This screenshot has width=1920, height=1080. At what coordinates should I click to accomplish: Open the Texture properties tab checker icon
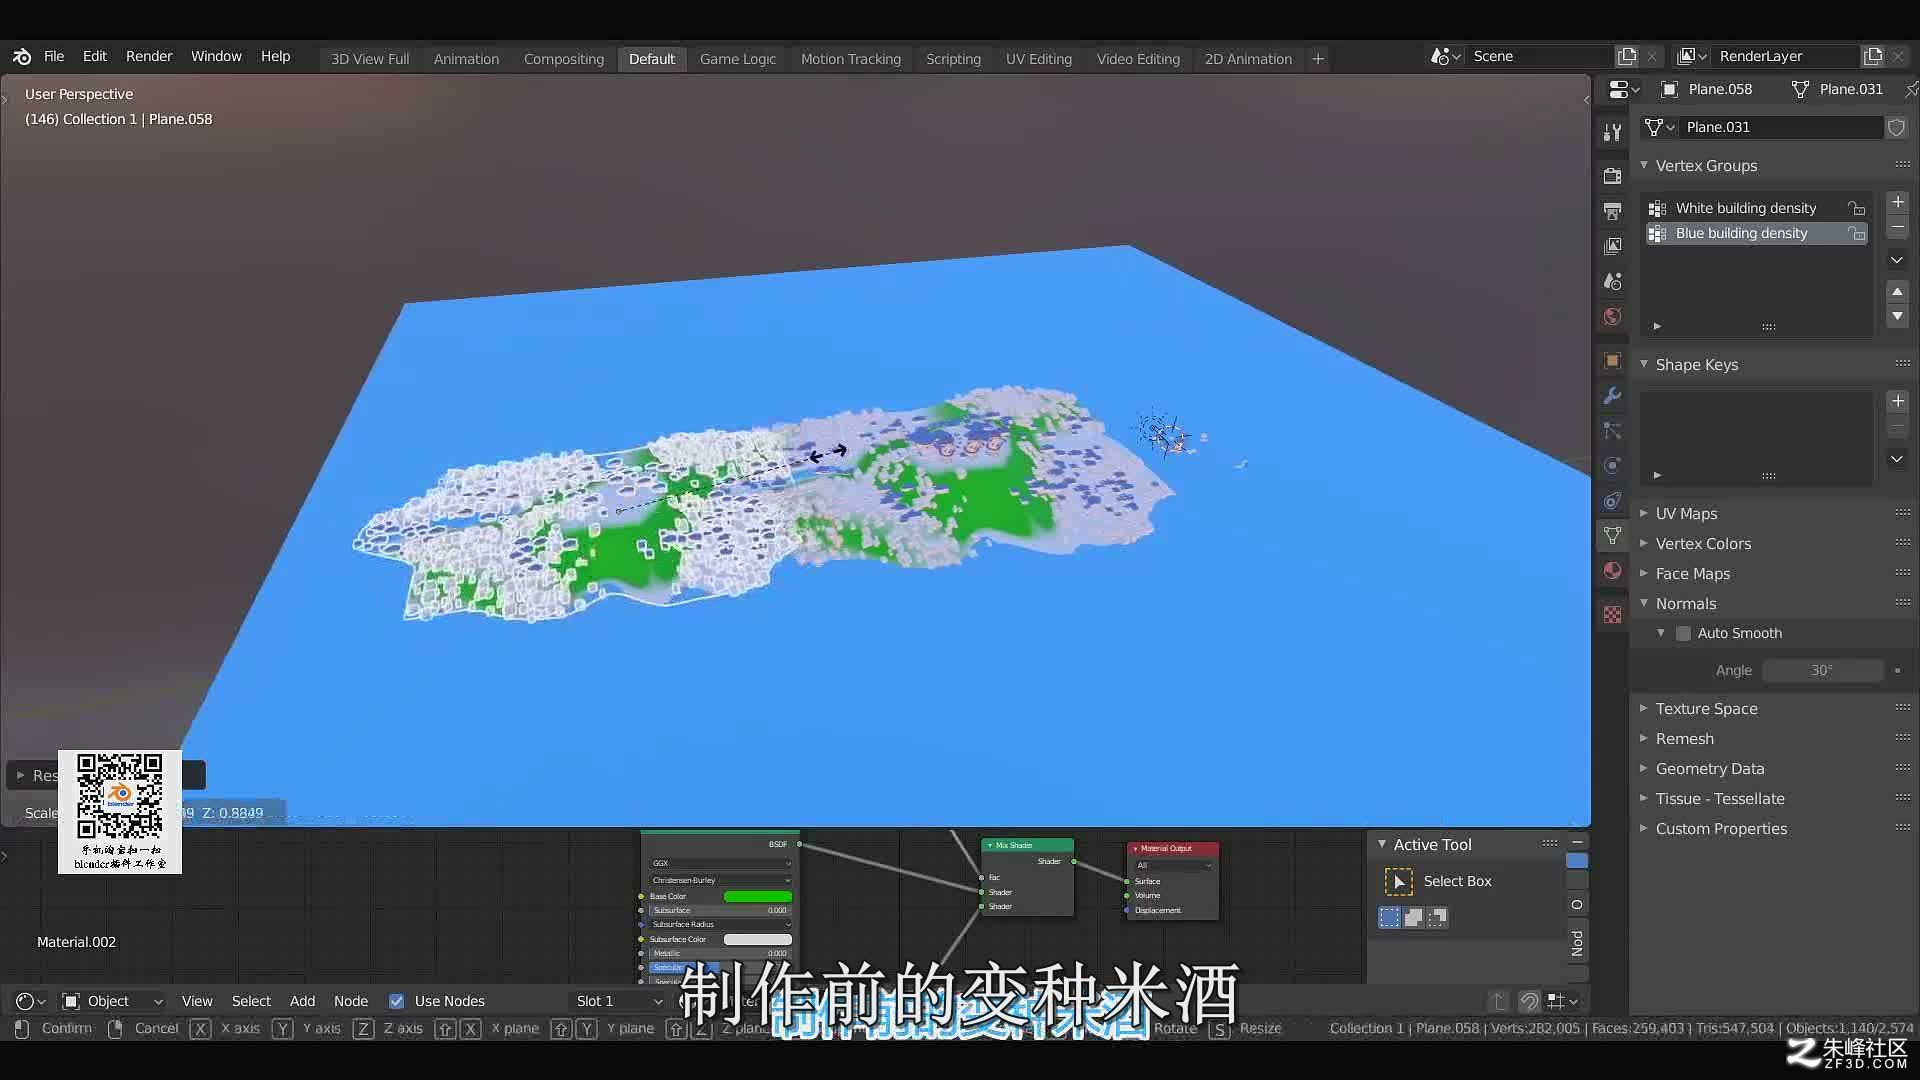click(1612, 615)
